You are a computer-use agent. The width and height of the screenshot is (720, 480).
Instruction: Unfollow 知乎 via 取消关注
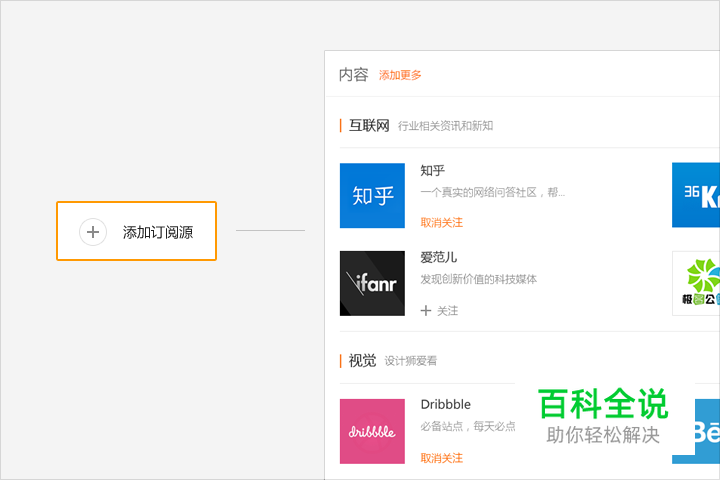point(442,223)
